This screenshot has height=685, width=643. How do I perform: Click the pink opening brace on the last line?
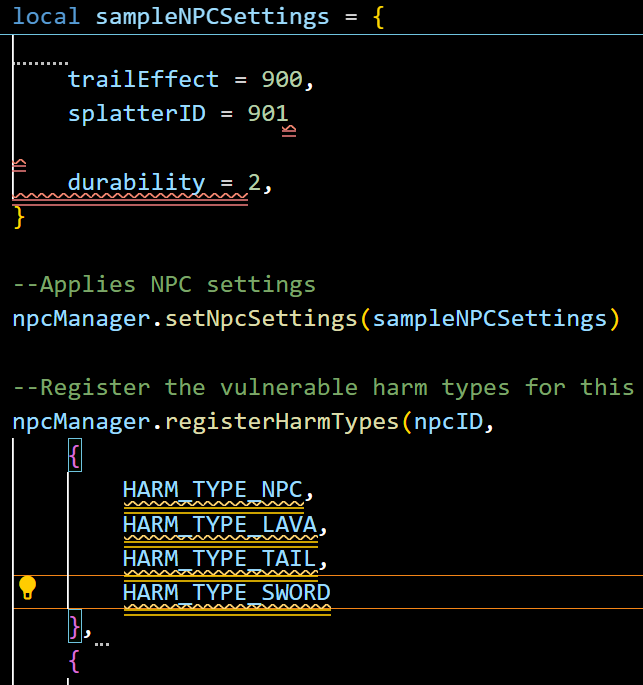coord(75,661)
